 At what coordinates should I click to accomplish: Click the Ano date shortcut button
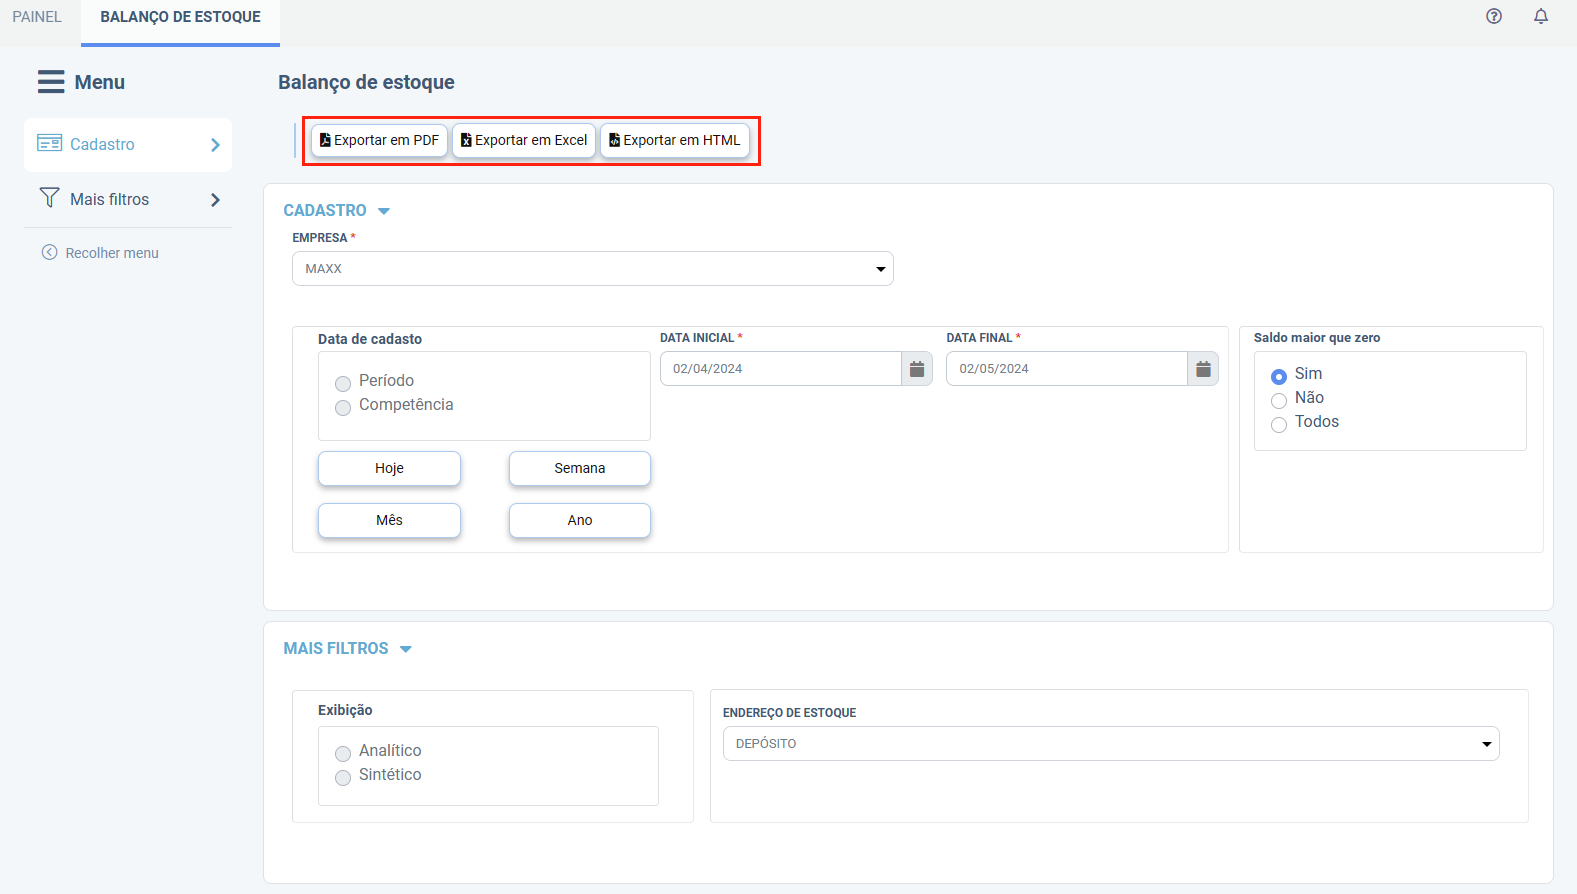tap(580, 520)
